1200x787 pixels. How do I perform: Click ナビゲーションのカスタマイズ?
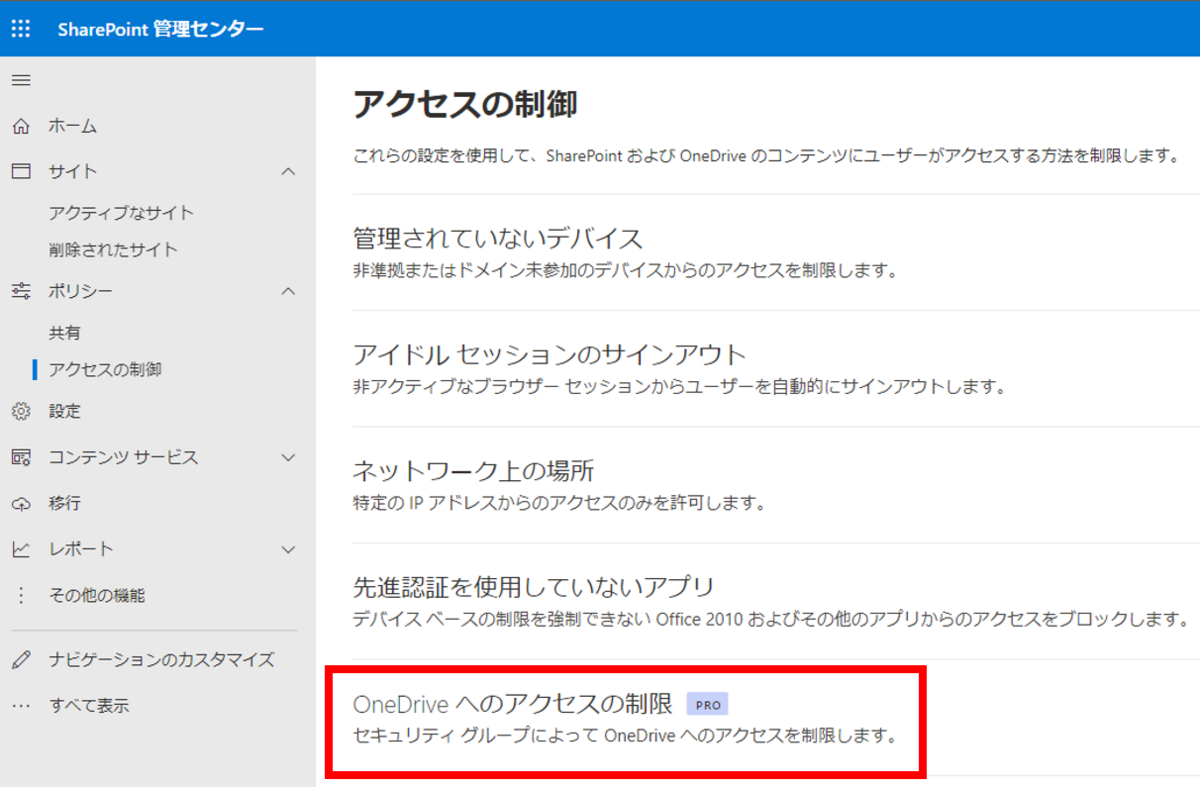pyautogui.click(x=162, y=660)
